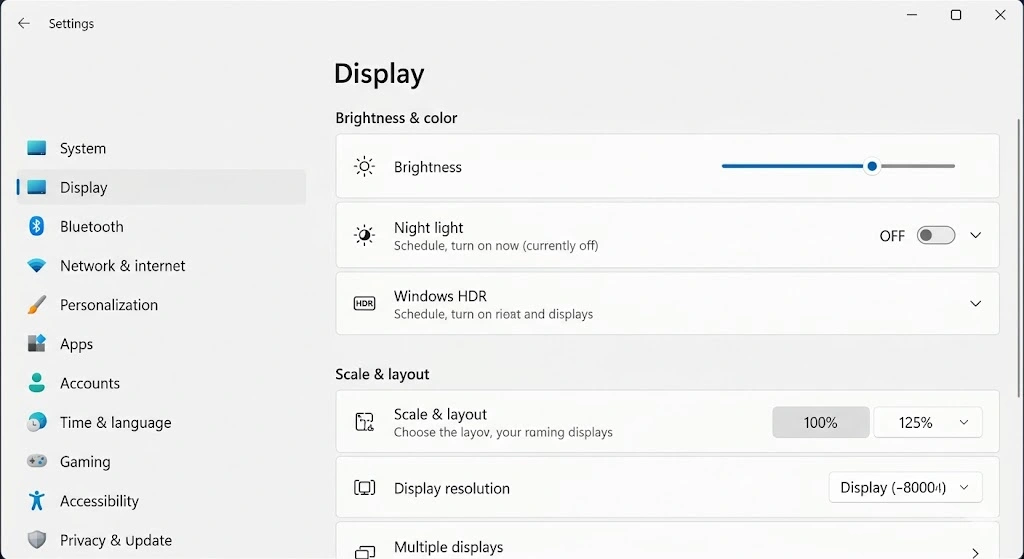This screenshot has height=559, width=1024.
Task: Click the vertical scrollbar on right
Action: tap(1019, 258)
